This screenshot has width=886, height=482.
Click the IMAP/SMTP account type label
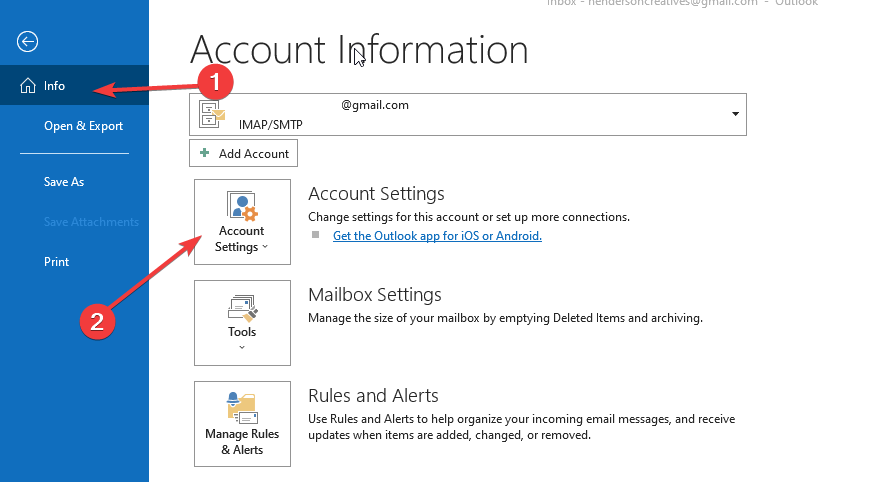(x=271, y=125)
